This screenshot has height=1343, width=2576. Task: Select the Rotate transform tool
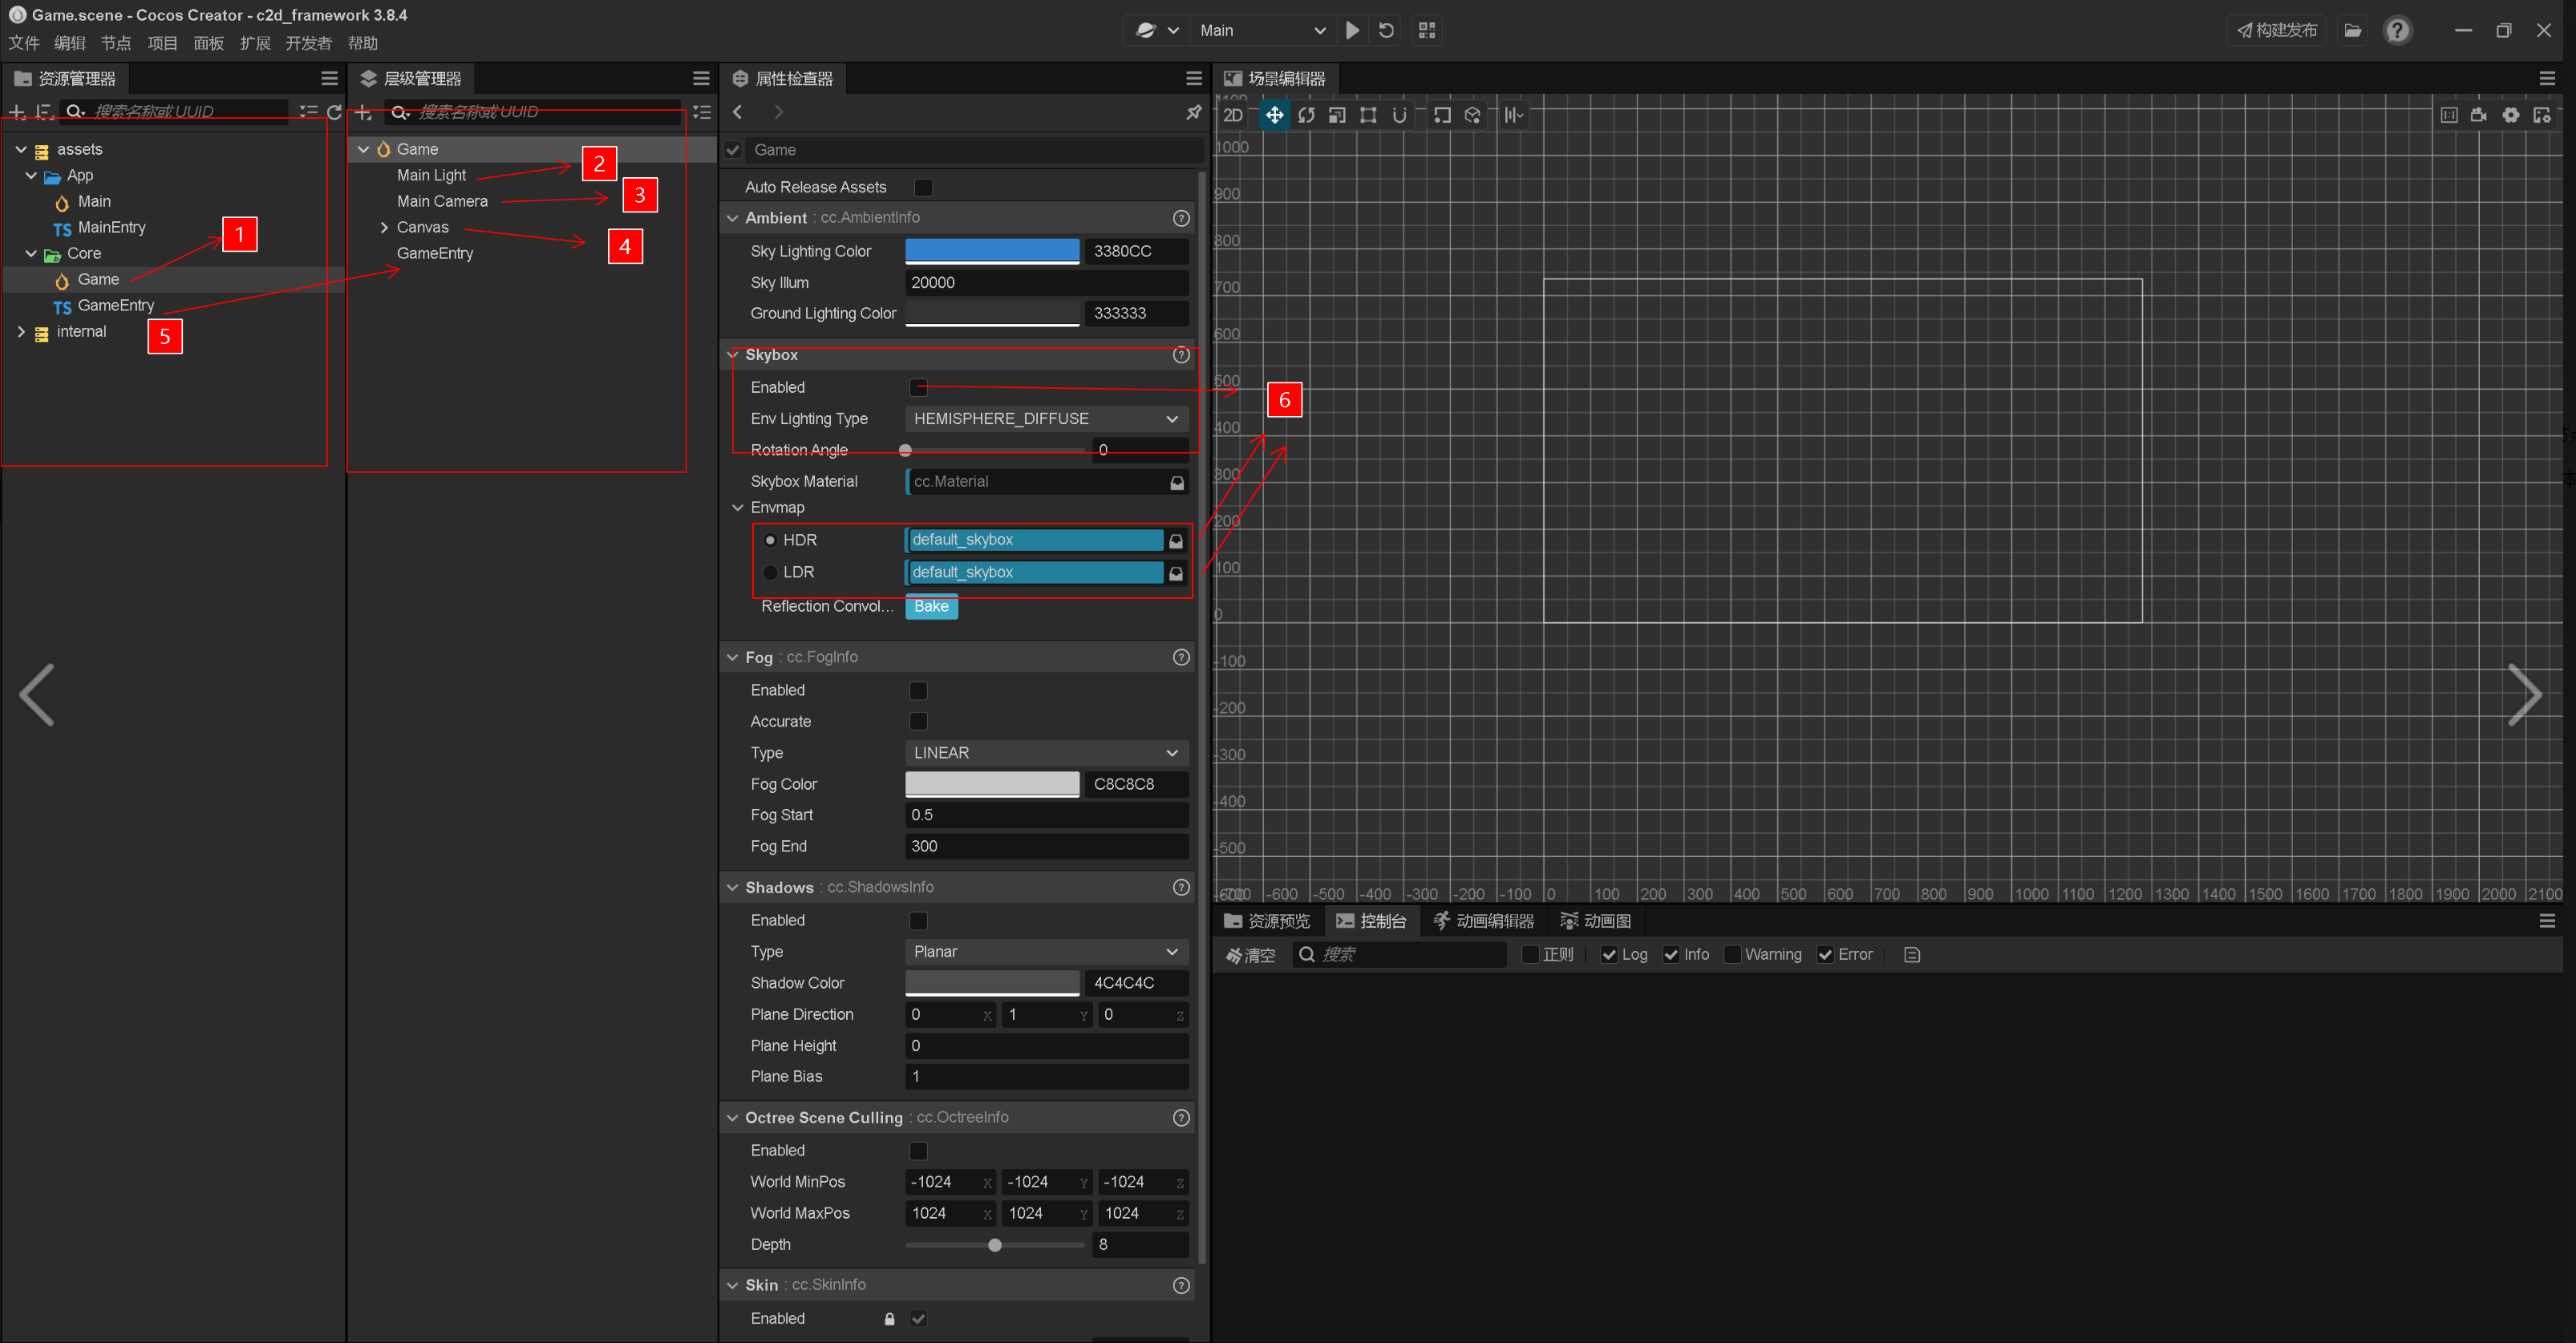(1306, 115)
